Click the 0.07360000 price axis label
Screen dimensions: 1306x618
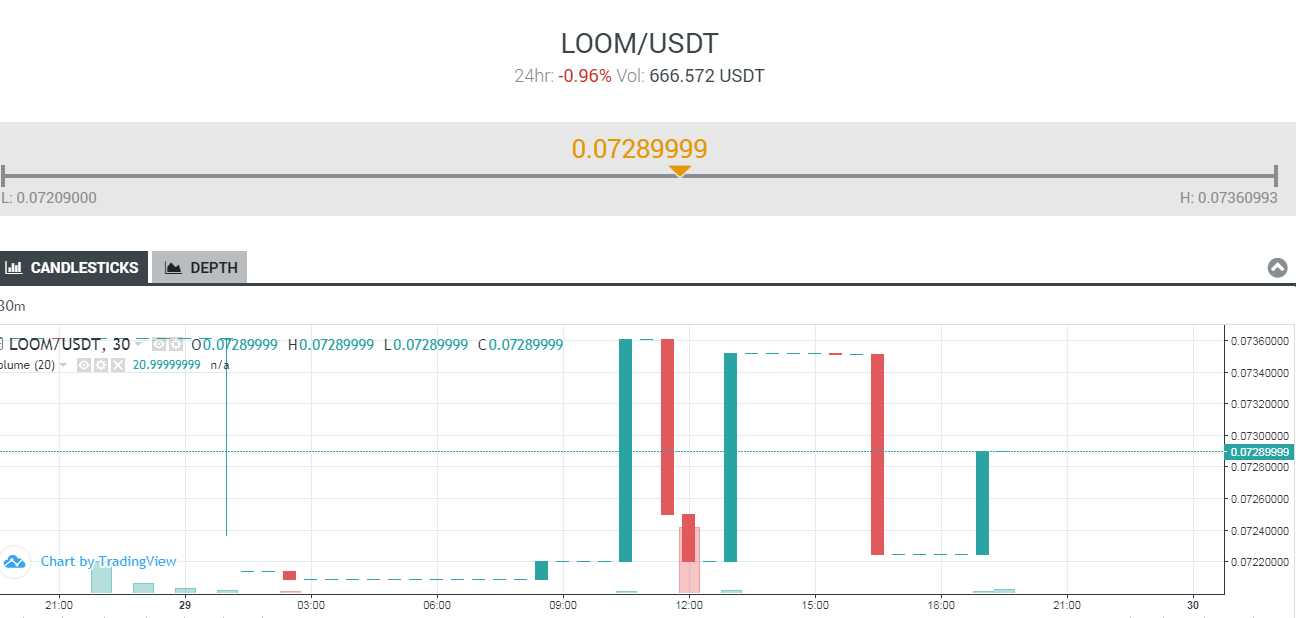(x=1259, y=341)
